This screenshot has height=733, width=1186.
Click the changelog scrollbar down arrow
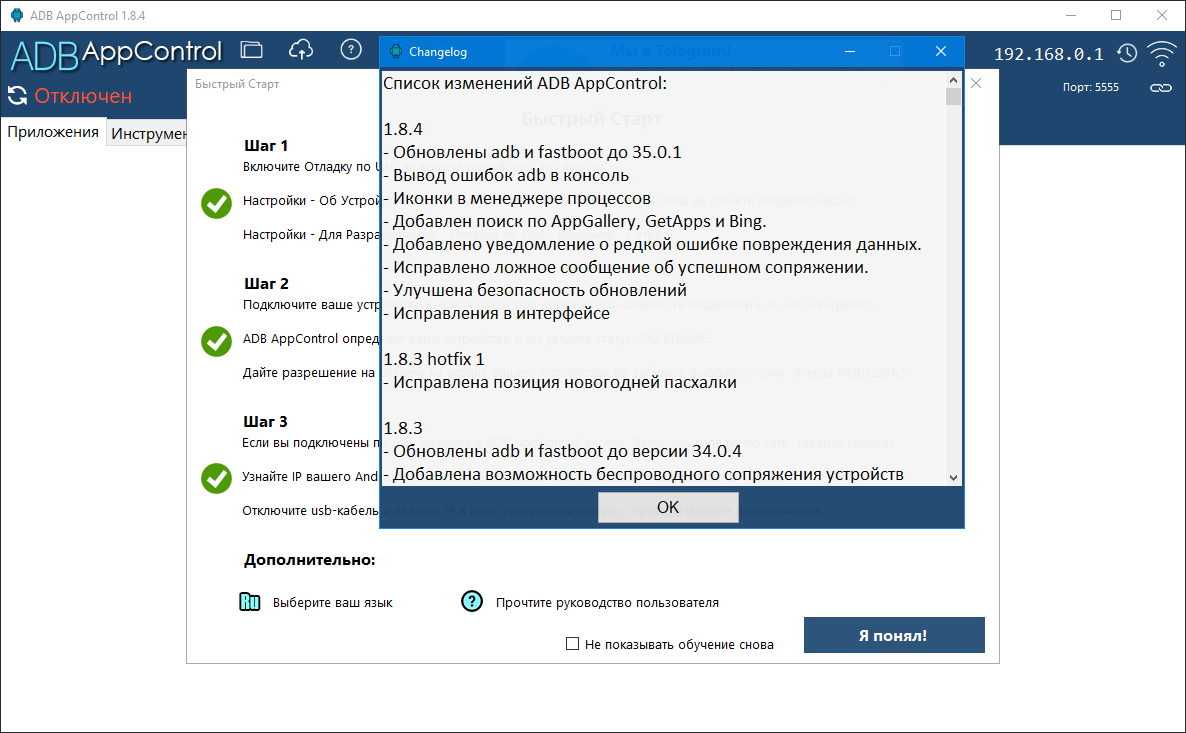click(x=953, y=477)
